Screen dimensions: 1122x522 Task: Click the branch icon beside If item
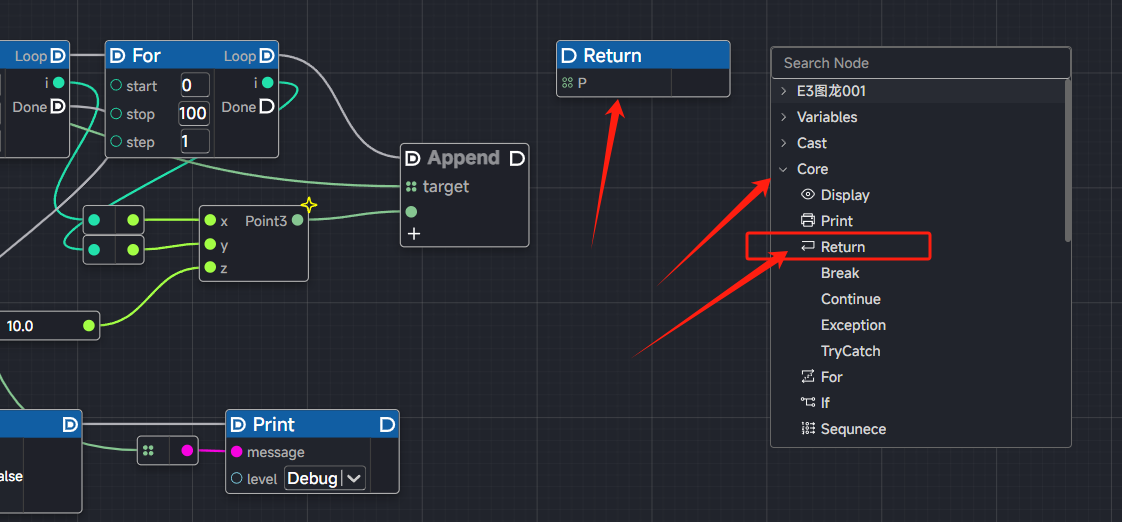pos(808,403)
